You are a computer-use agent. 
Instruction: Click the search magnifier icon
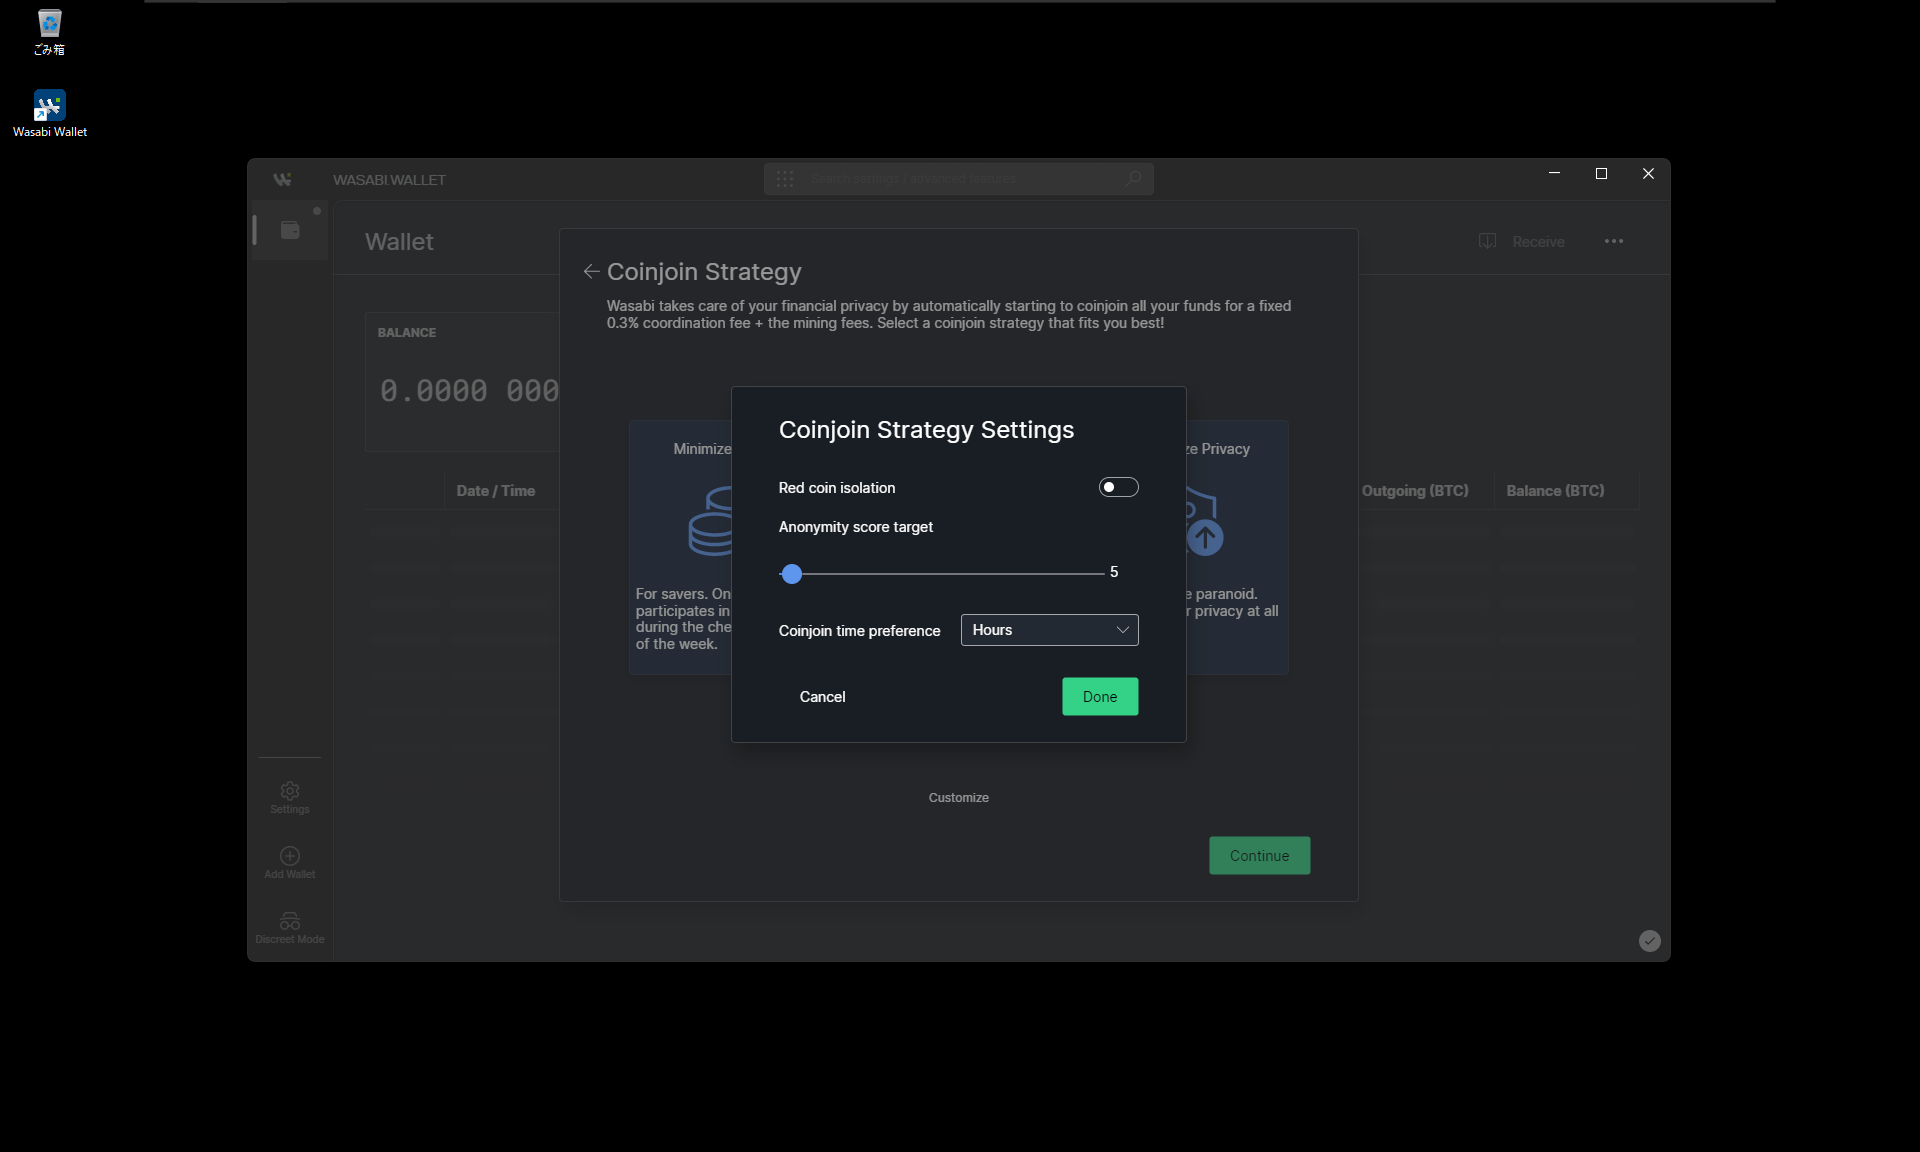click(x=1133, y=179)
